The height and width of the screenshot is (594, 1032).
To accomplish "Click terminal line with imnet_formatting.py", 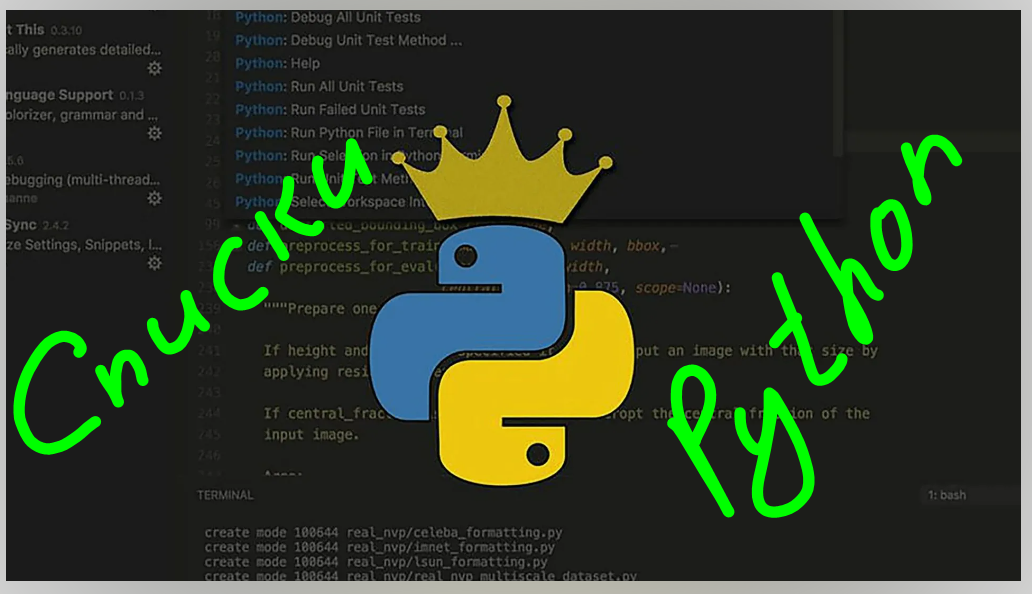I will (x=379, y=547).
